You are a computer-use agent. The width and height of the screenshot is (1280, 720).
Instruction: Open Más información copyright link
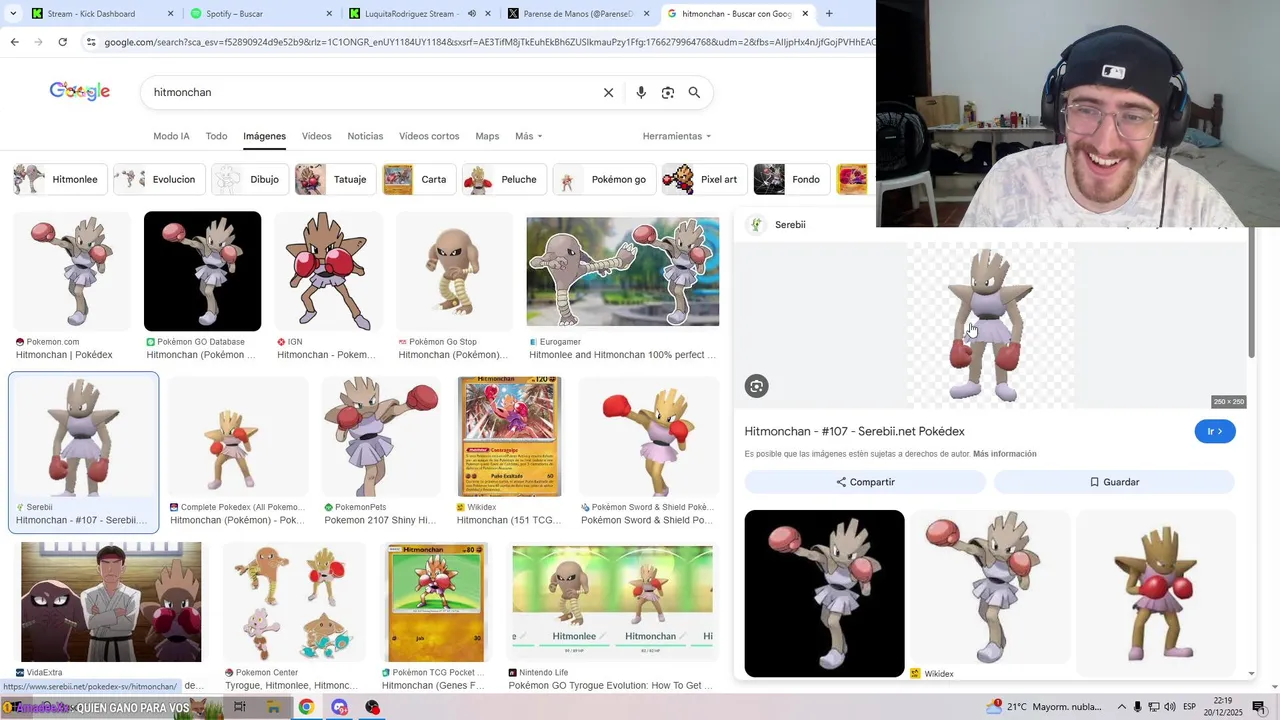tap(1004, 454)
